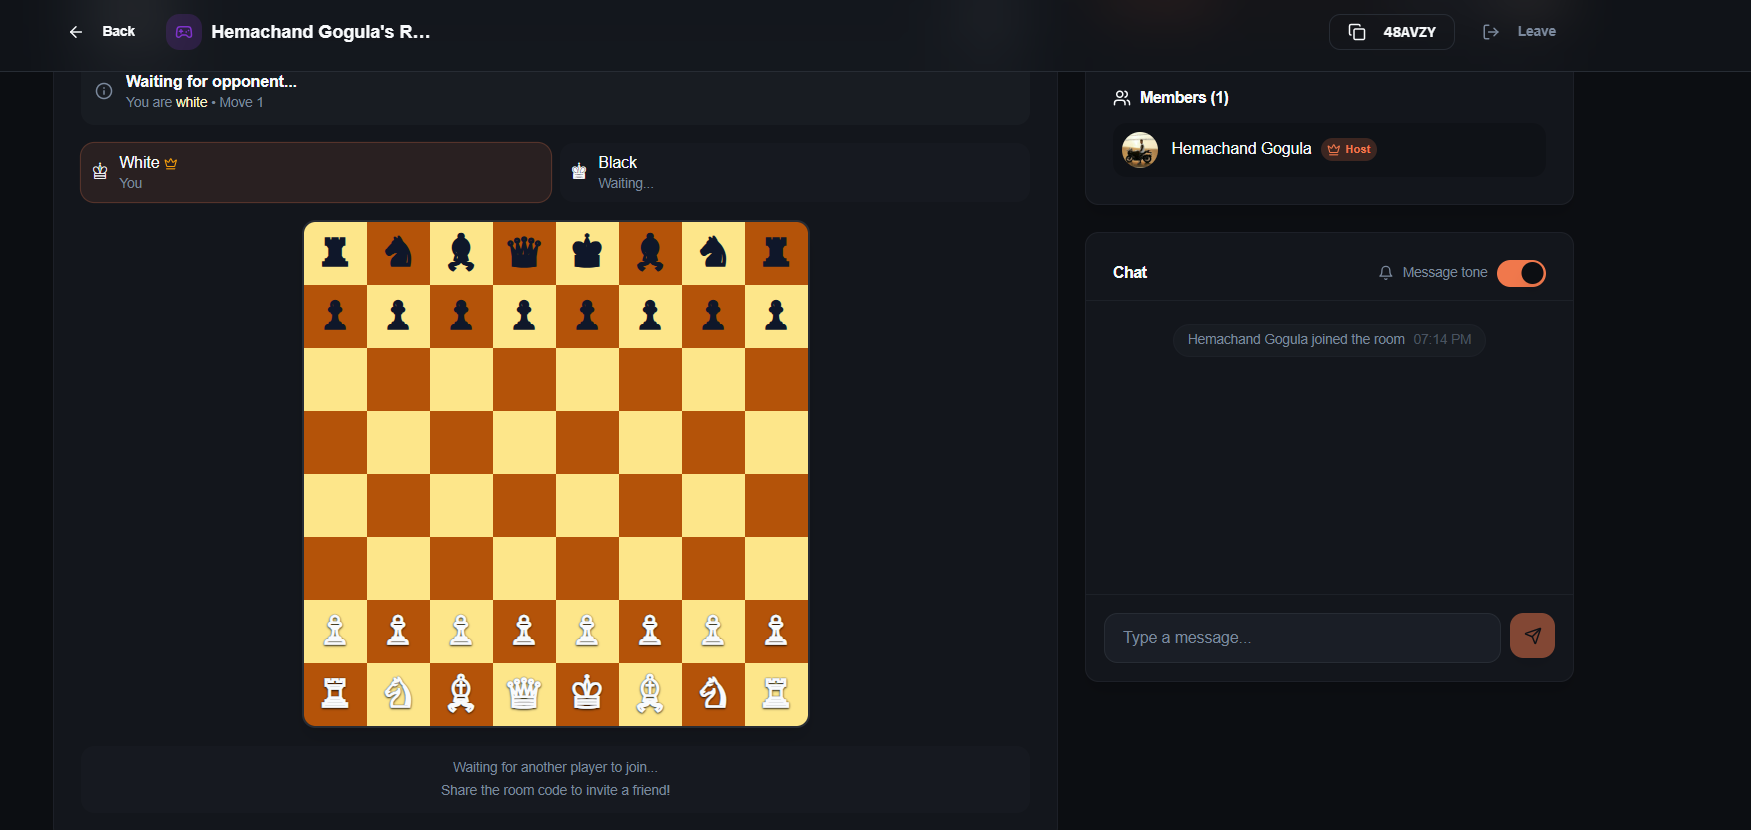Click the black king icon on Black card
The width and height of the screenshot is (1751, 830).
[x=579, y=171]
